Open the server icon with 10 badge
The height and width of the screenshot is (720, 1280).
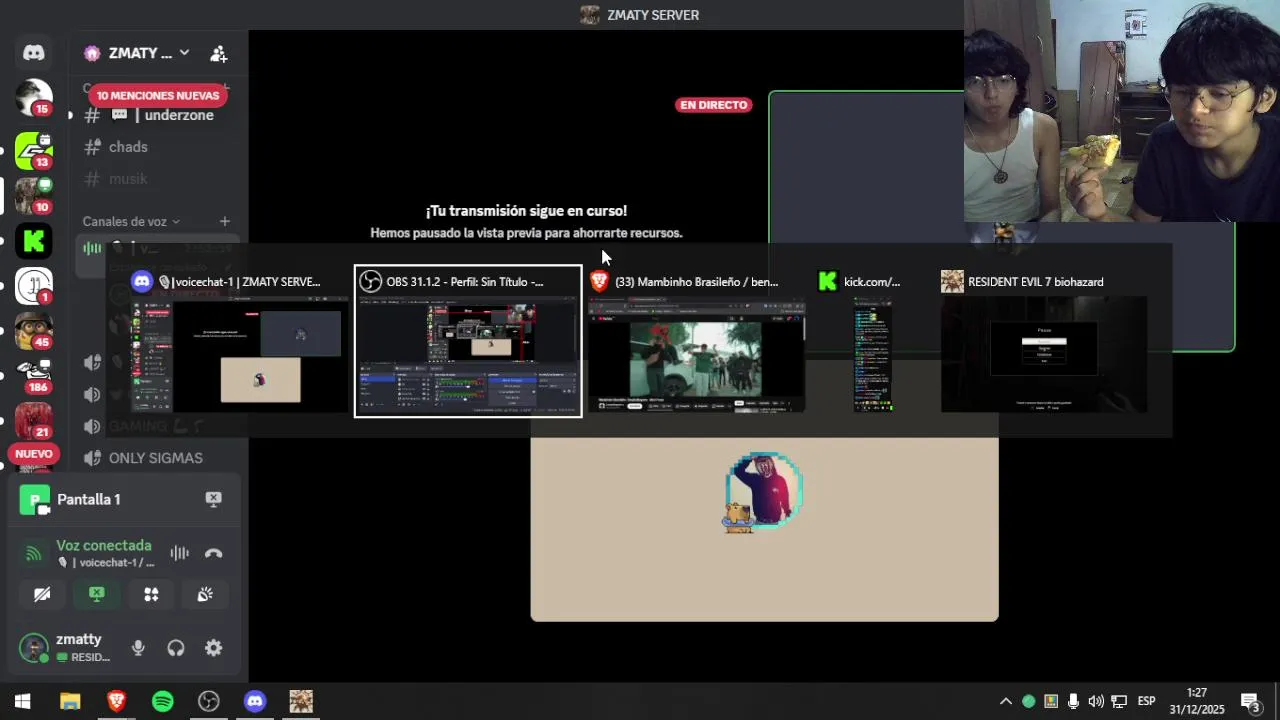tap(34, 196)
